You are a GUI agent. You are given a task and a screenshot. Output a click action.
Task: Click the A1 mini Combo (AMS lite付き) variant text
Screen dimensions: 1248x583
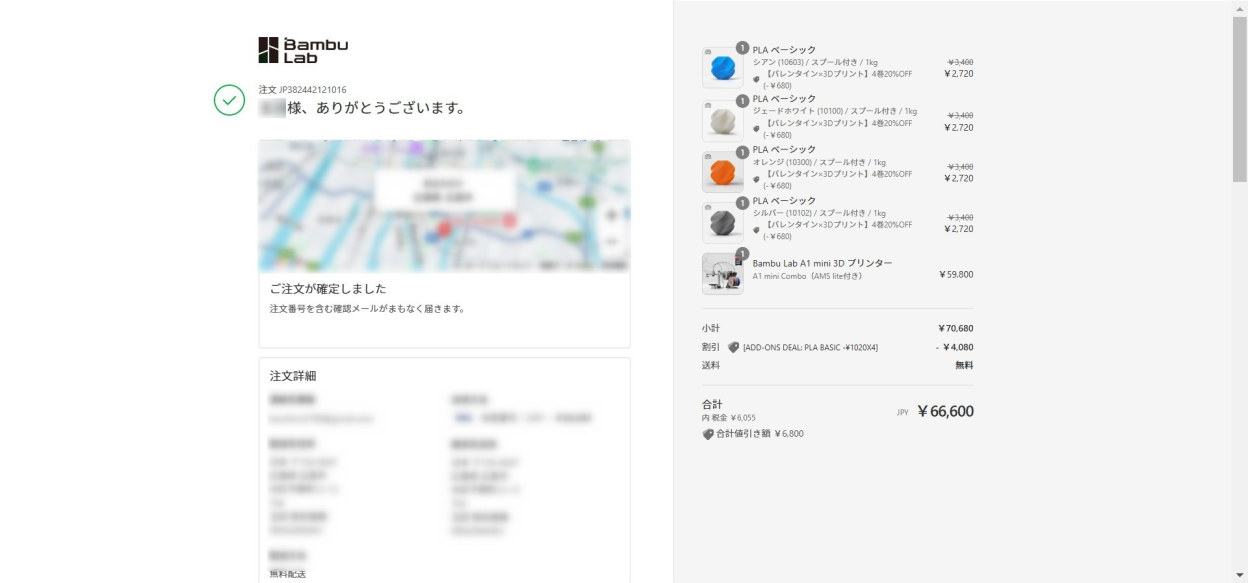coord(807,276)
